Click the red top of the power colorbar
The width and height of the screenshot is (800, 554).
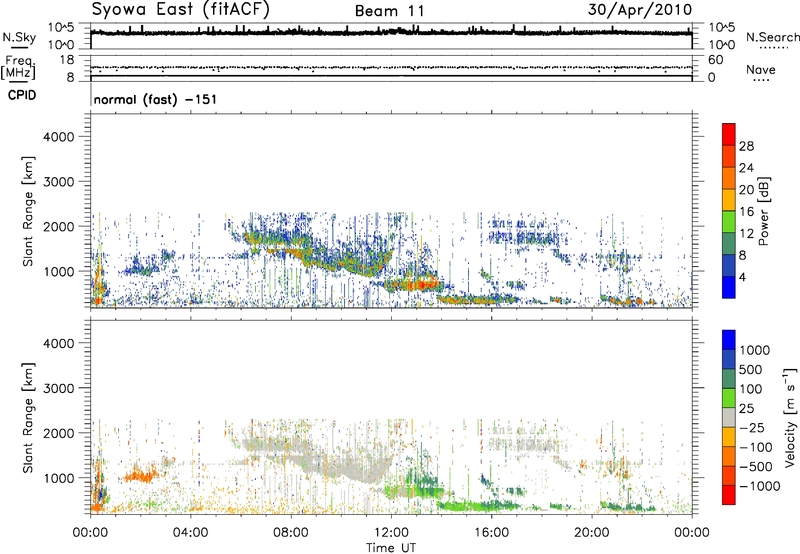coord(729,133)
